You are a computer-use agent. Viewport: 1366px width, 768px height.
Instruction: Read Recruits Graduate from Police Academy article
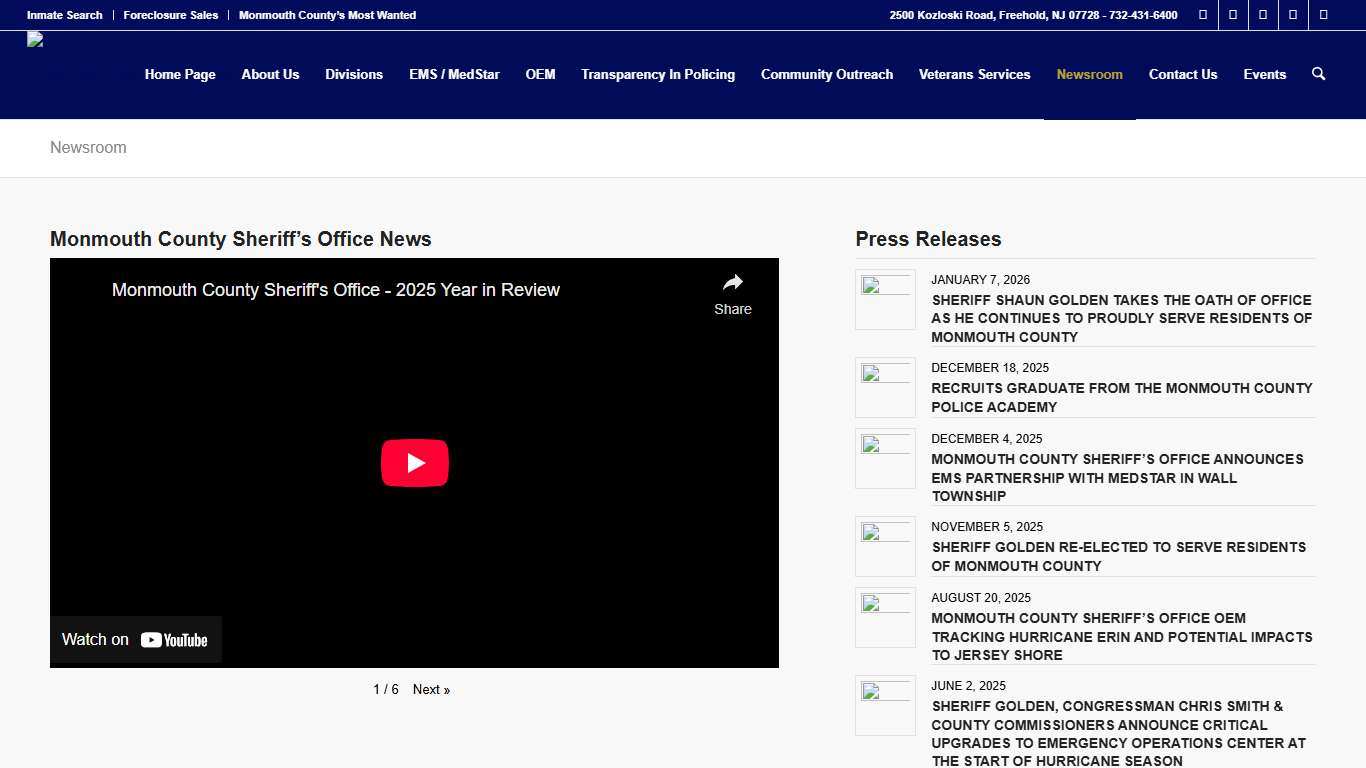[x=1121, y=397]
